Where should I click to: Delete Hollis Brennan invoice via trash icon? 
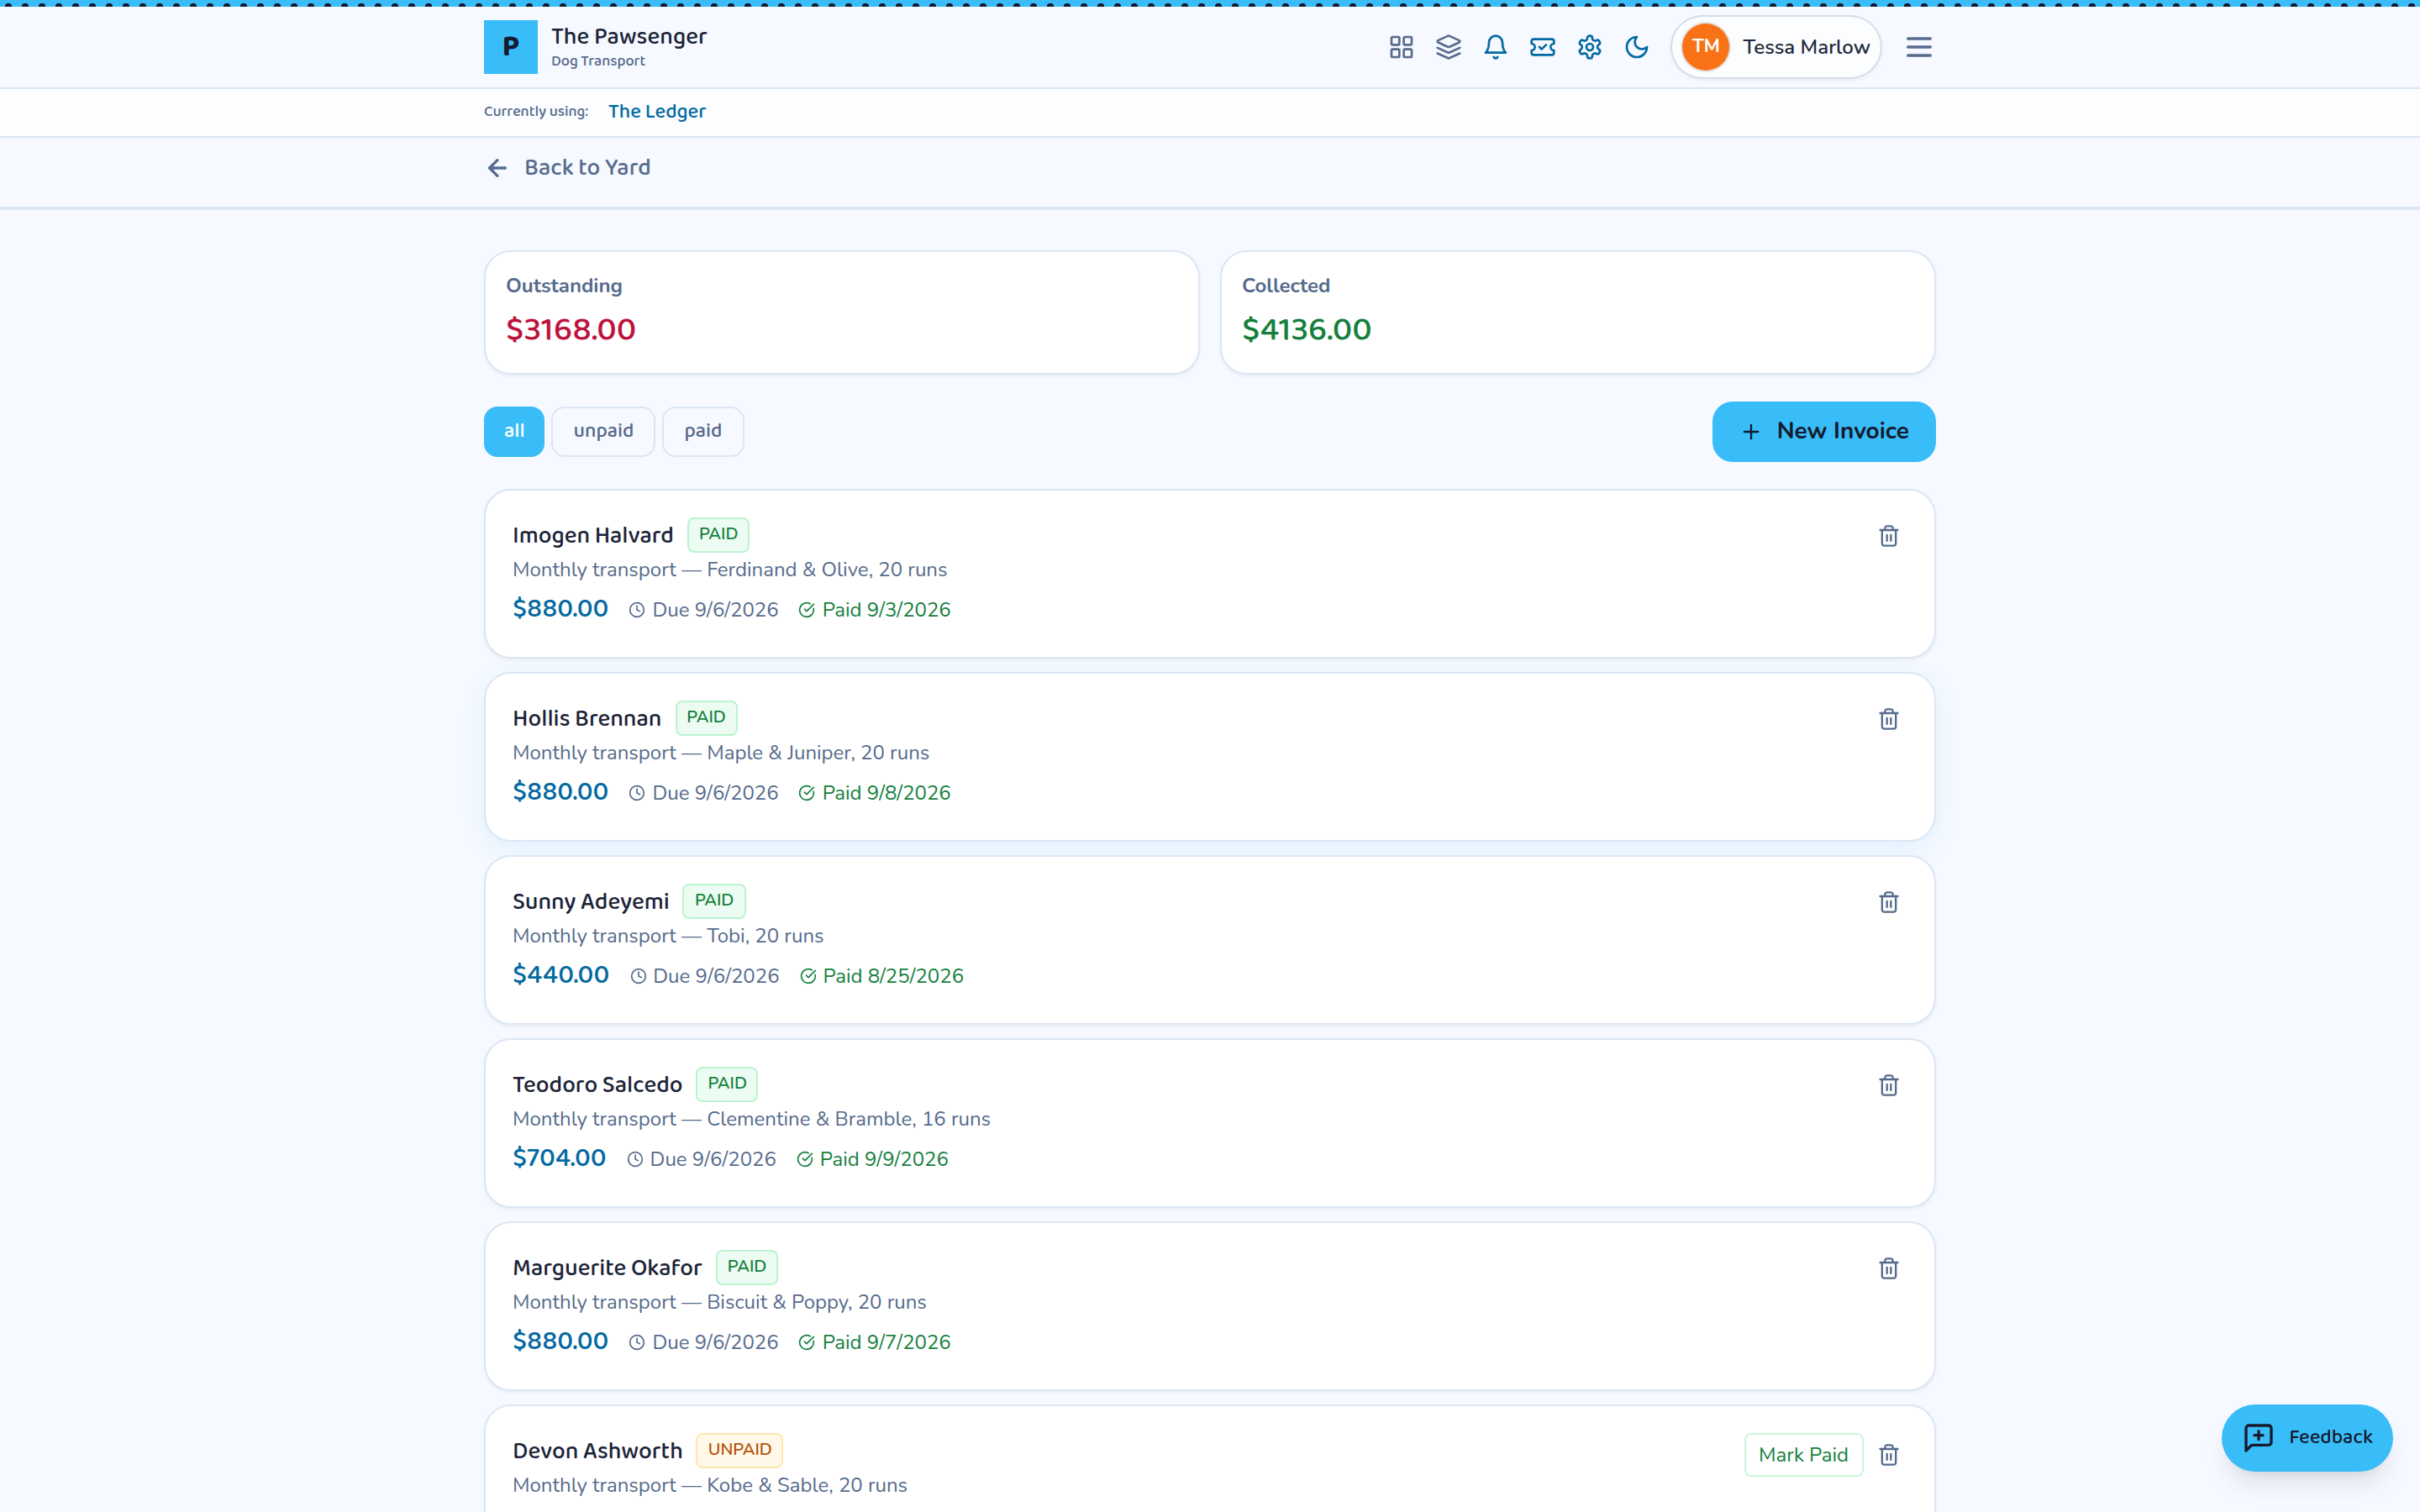[x=1888, y=719]
